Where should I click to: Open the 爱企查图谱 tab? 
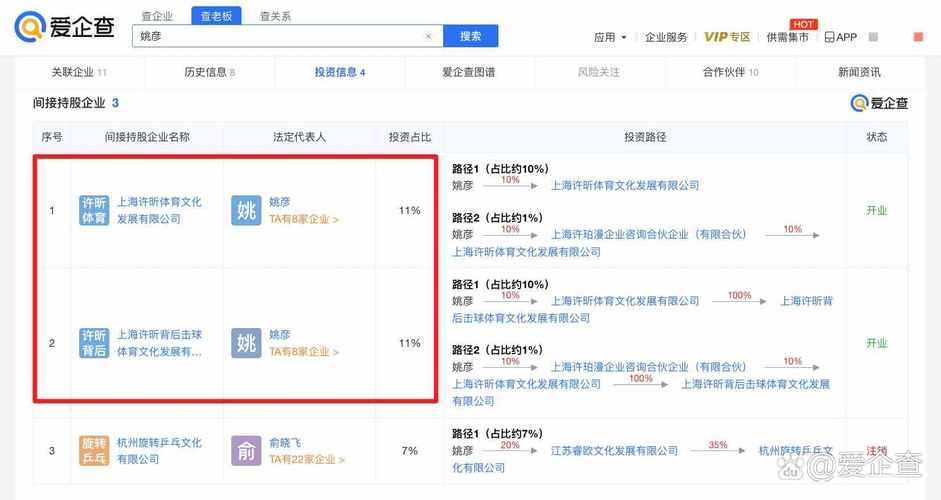pos(469,72)
